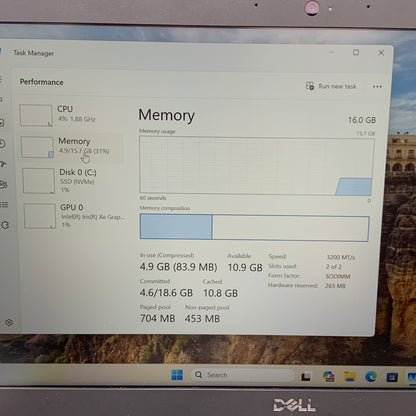The height and width of the screenshot is (416, 416).
Task: Click the 4.6/18.6 GB Committed value
Action: (x=166, y=293)
